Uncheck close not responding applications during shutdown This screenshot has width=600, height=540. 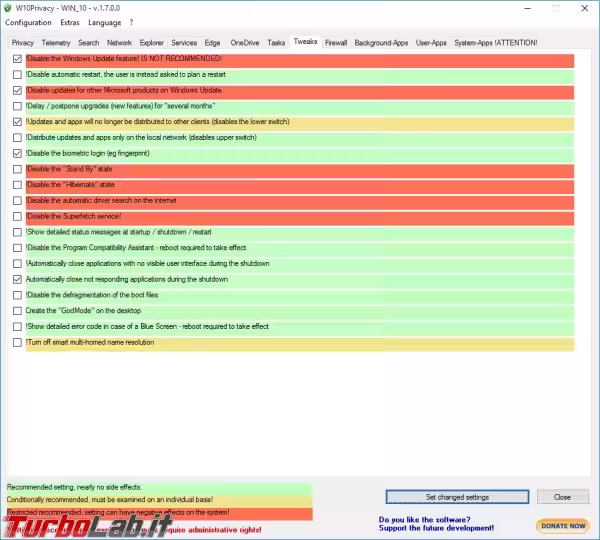pos(17,279)
